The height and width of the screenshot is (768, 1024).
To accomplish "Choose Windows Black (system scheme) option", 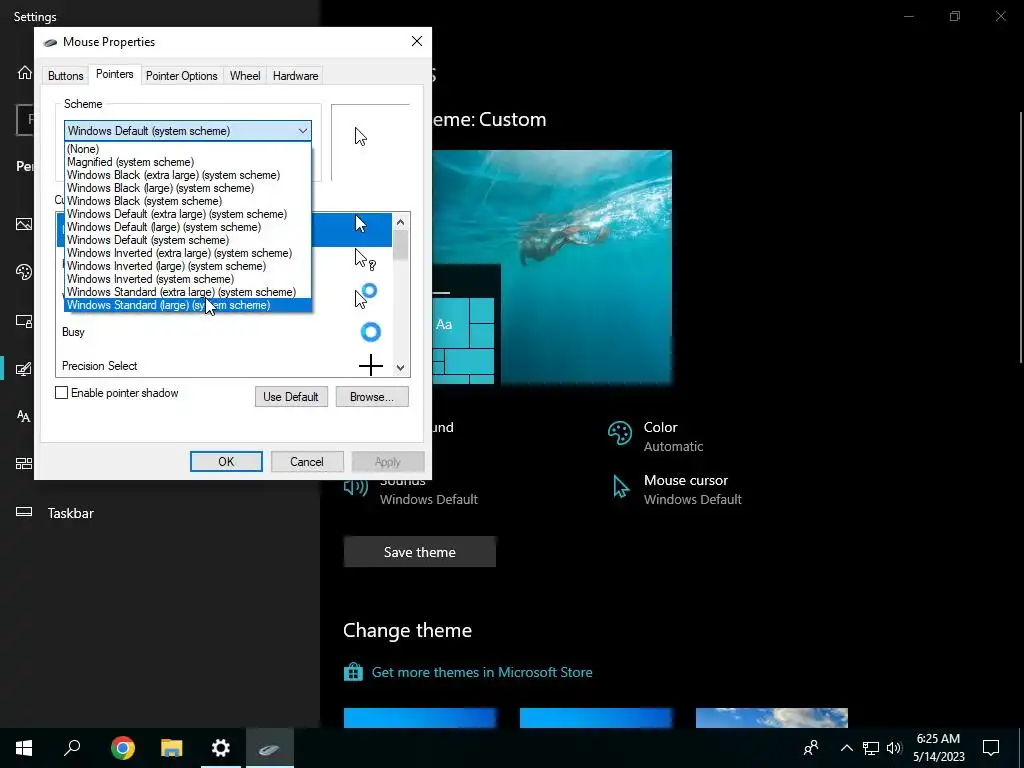I will pos(188,201).
